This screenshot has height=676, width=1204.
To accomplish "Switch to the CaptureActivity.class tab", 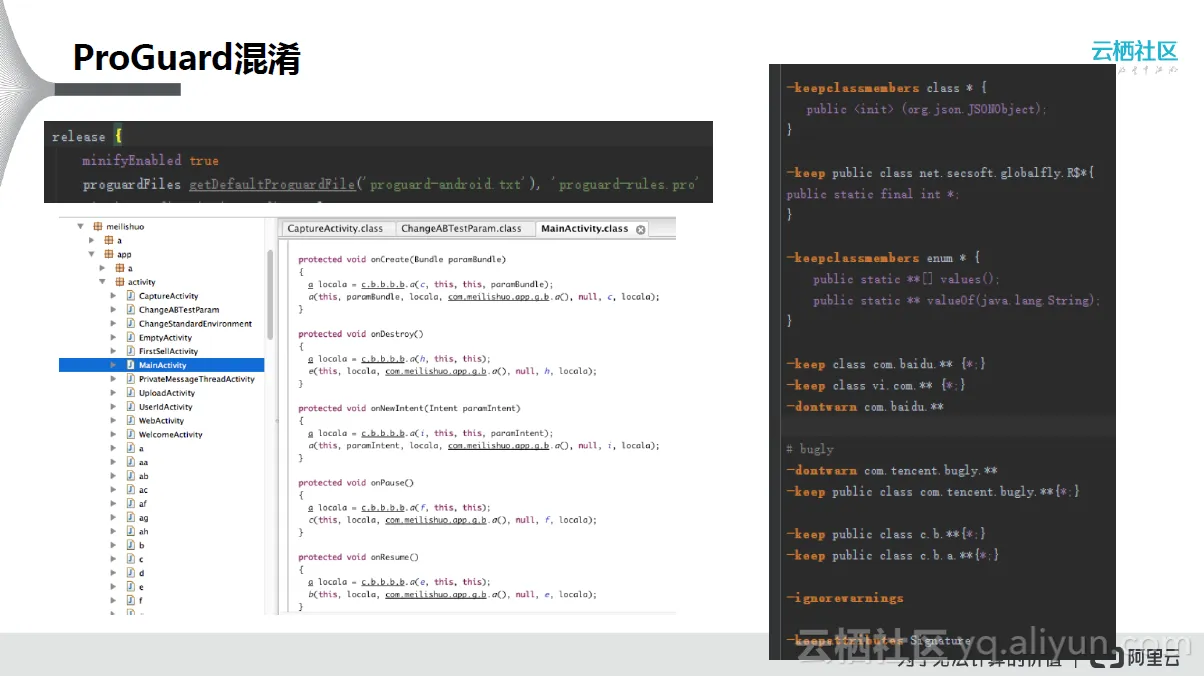I will pyautogui.click(x=335, y=229).
